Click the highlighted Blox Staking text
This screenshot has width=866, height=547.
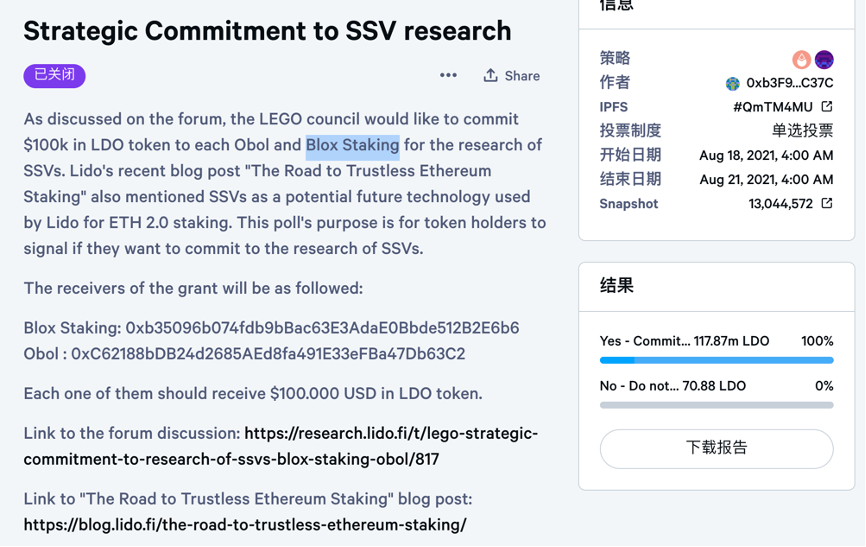(352, 145)
